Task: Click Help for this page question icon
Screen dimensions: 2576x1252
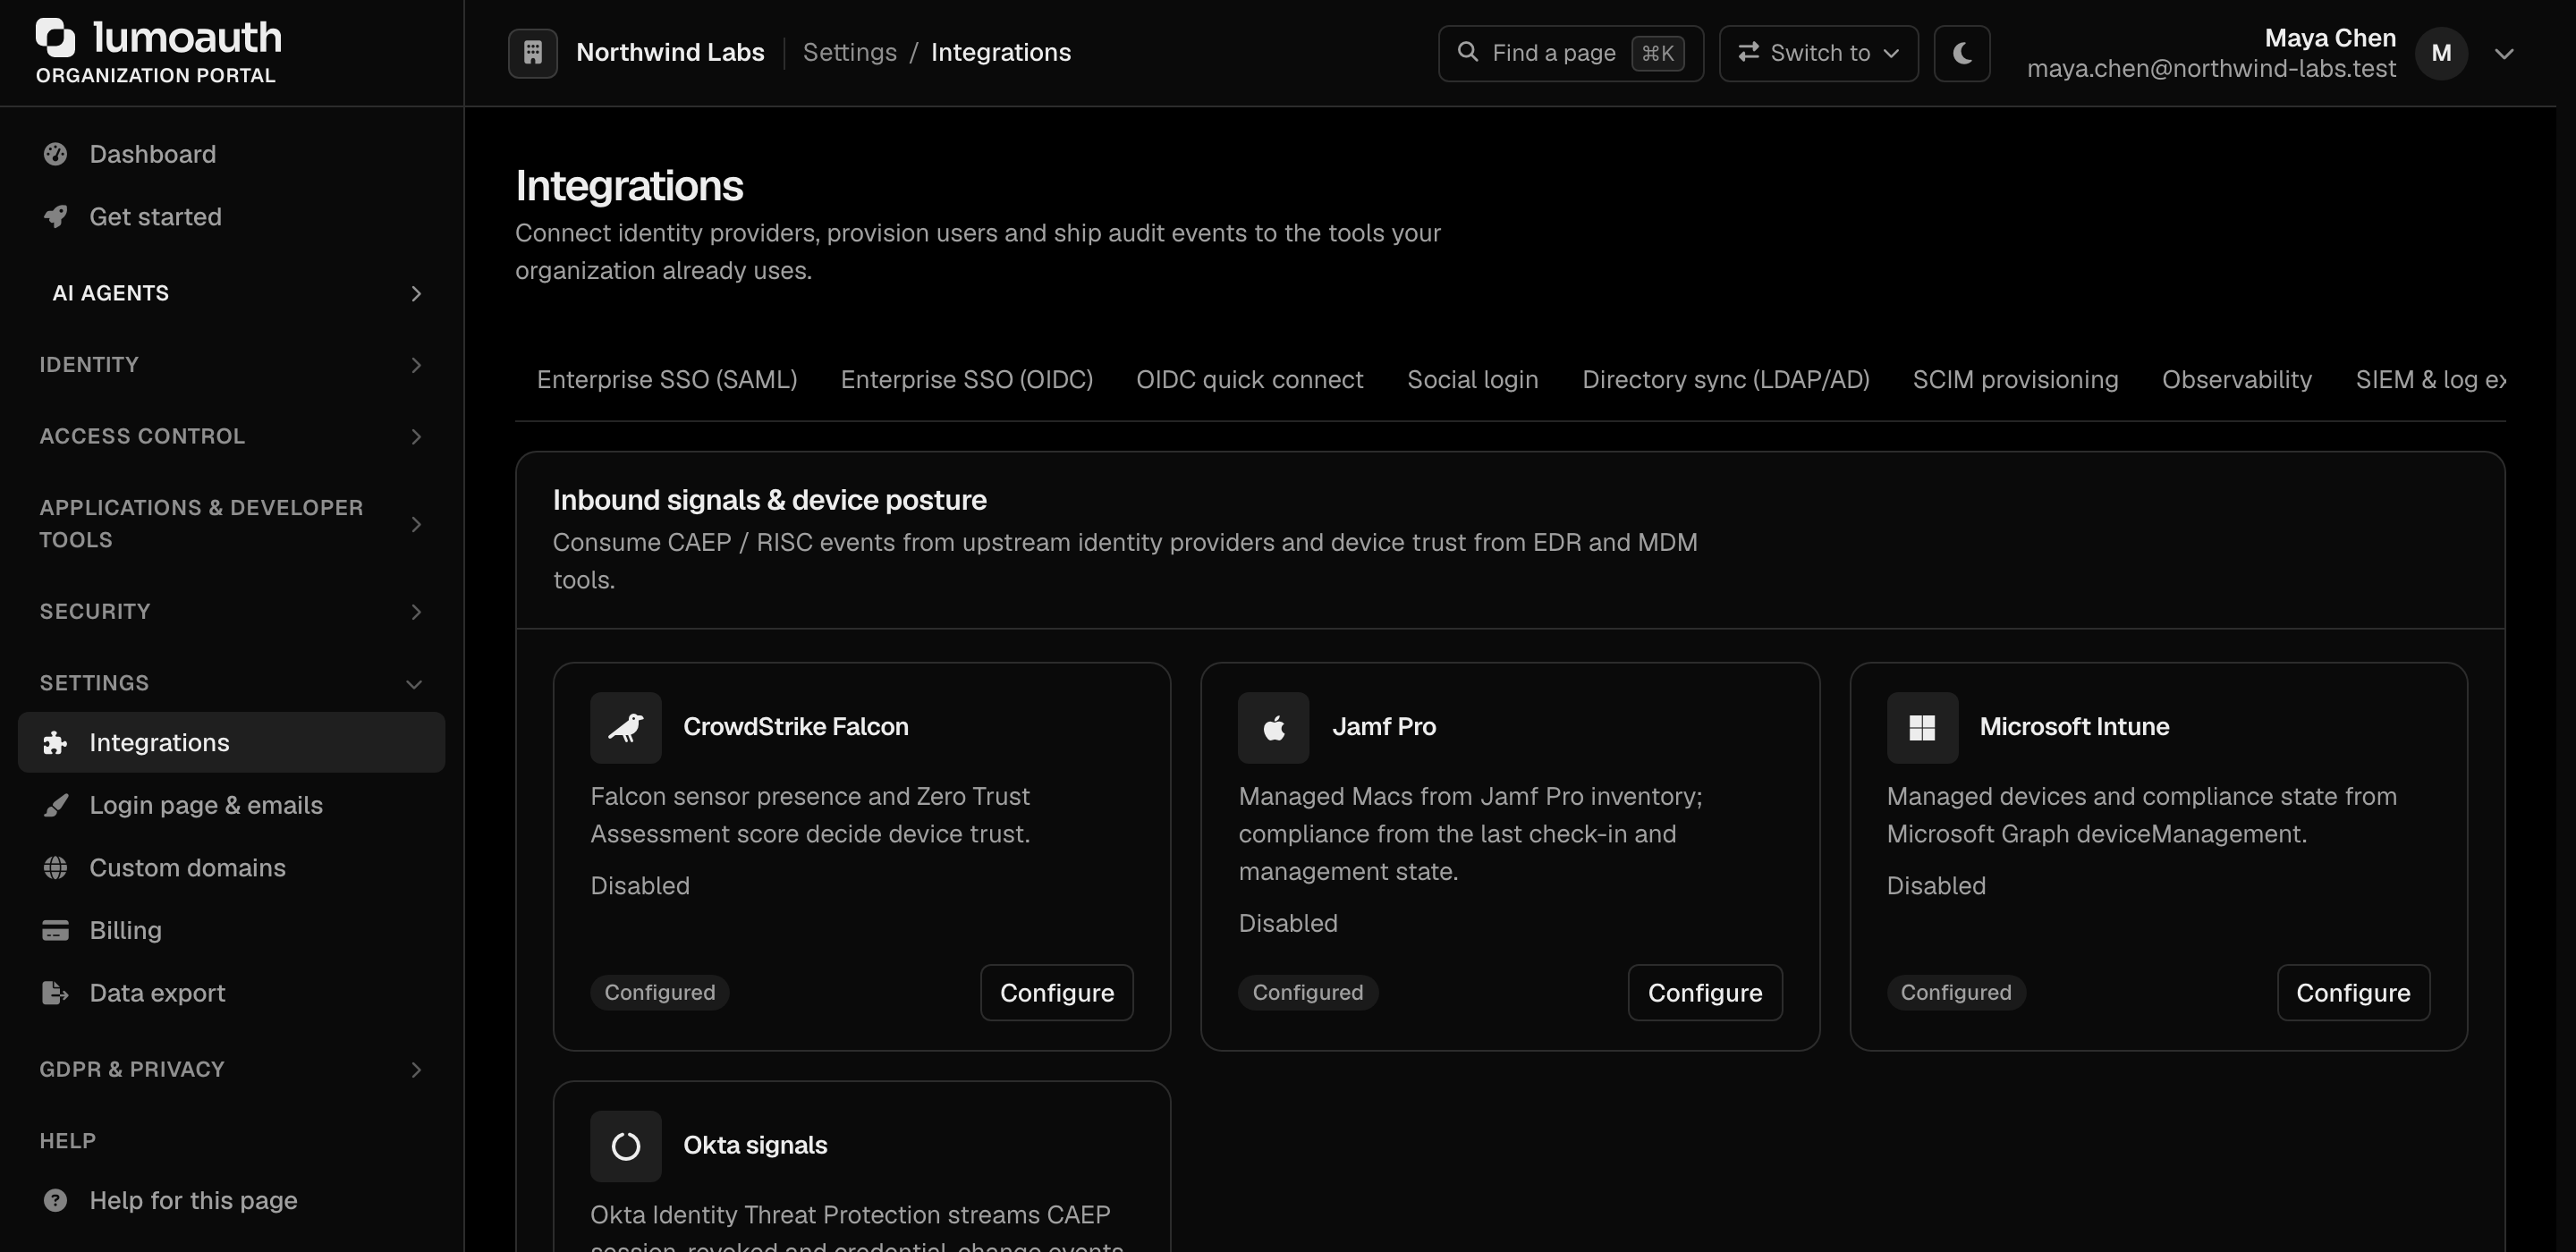Action: (x=55, y=1200)
